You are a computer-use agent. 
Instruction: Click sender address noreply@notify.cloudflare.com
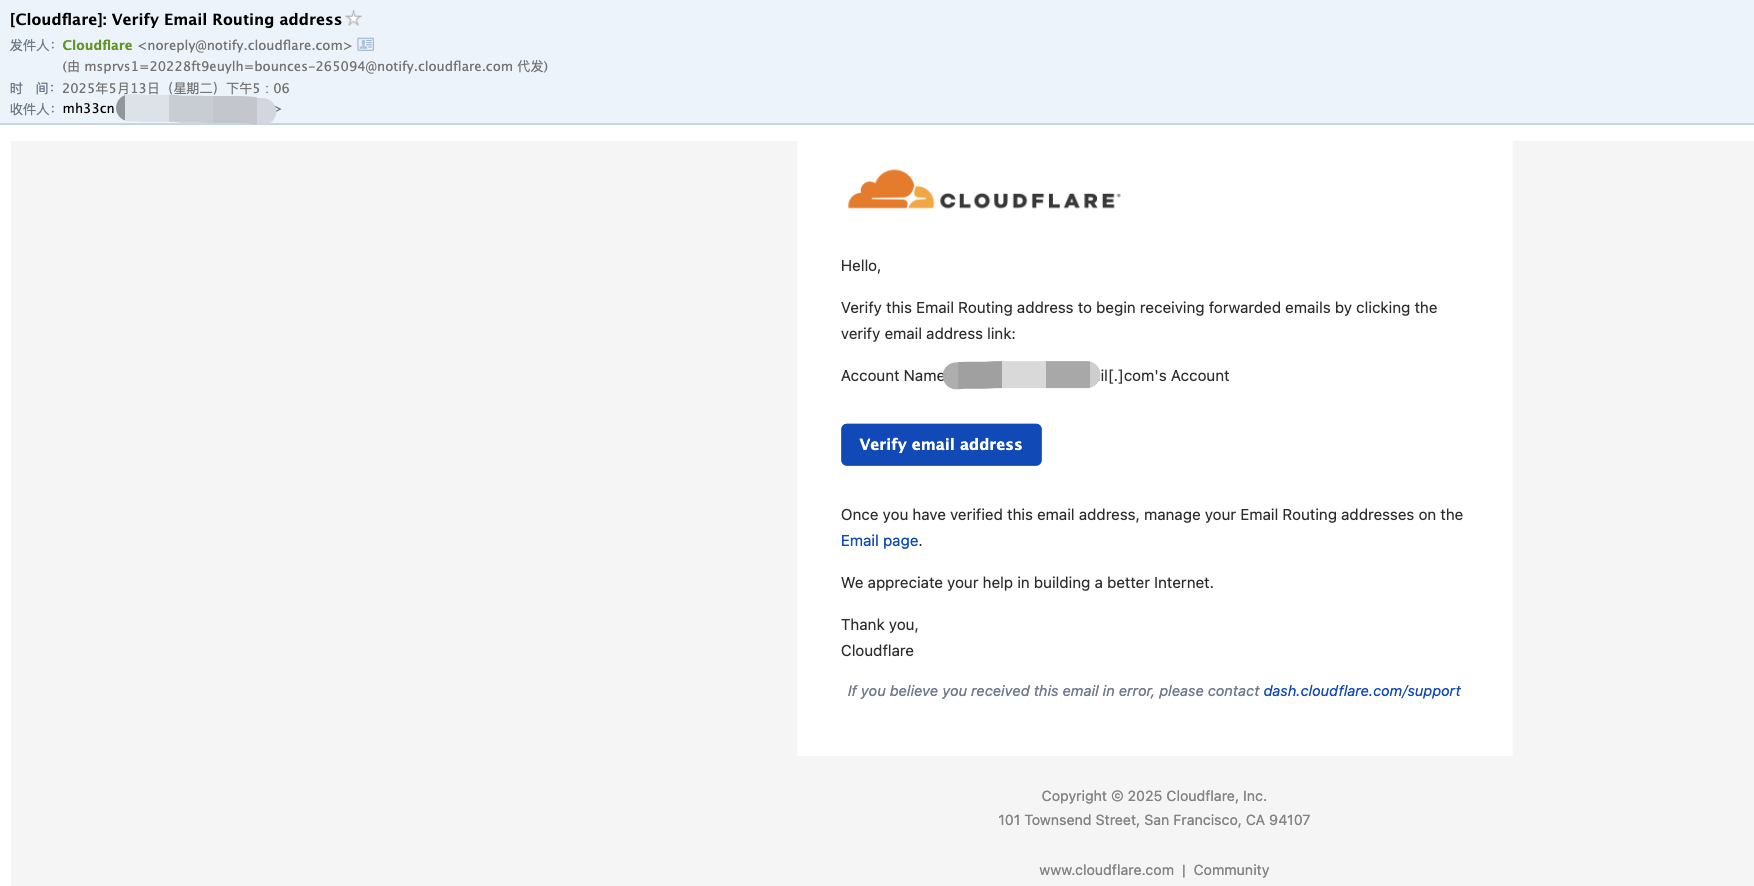(x=245, y=45)
